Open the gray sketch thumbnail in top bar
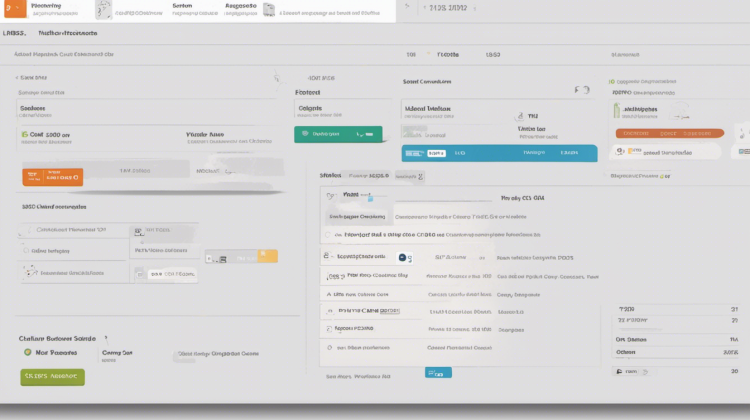This screenshot has width=750, height=420. (103, 10)
